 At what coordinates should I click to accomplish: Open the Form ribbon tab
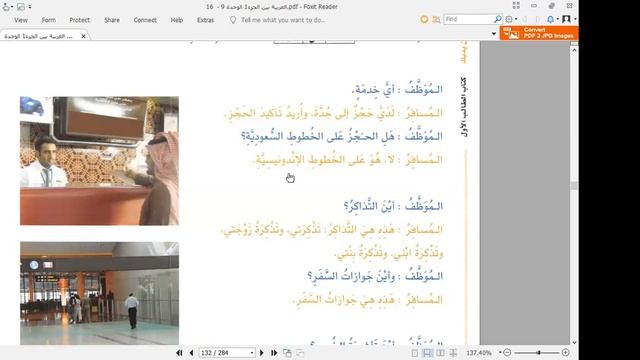(x=49, y=20)
